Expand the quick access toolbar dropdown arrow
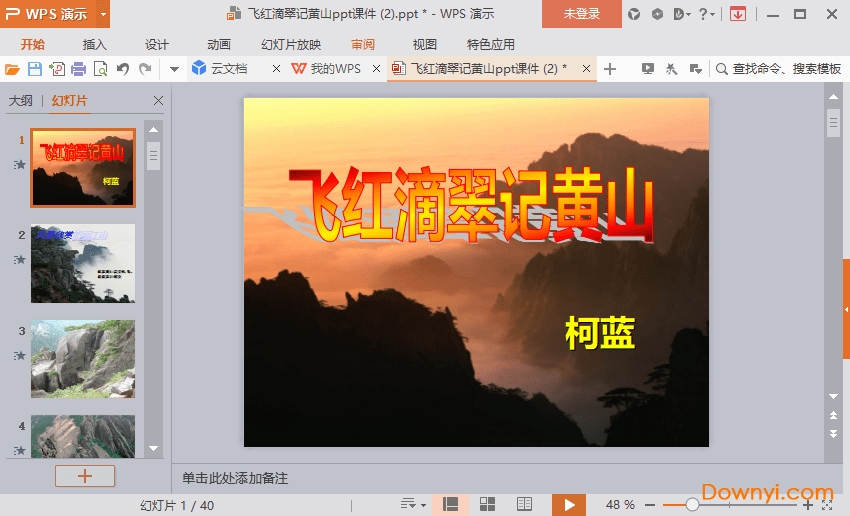The height and width of the screenshot is (516, 850). [x=174, y=69]
